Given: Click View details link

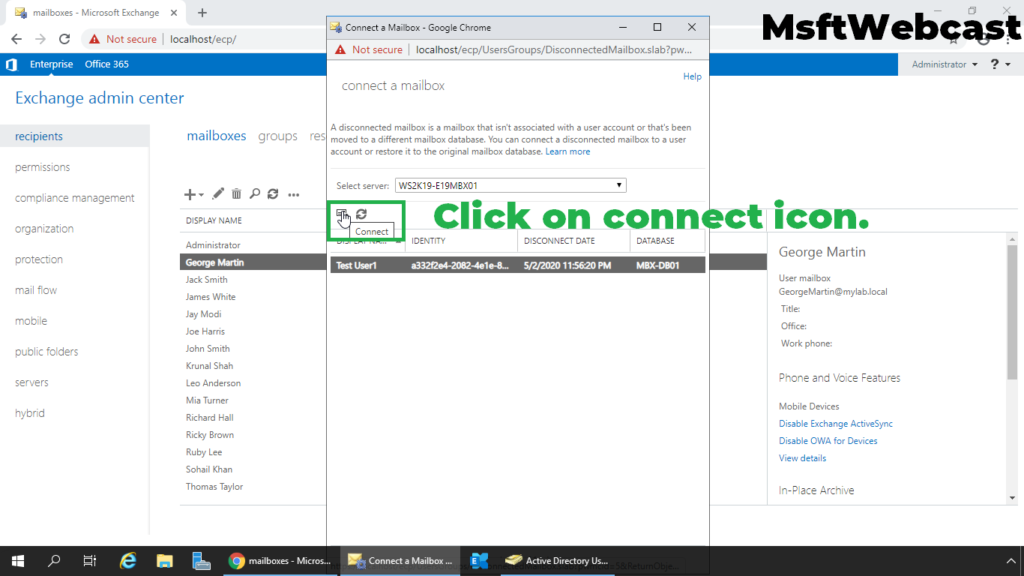Looking at the screenshot, I should coord(802,458).
